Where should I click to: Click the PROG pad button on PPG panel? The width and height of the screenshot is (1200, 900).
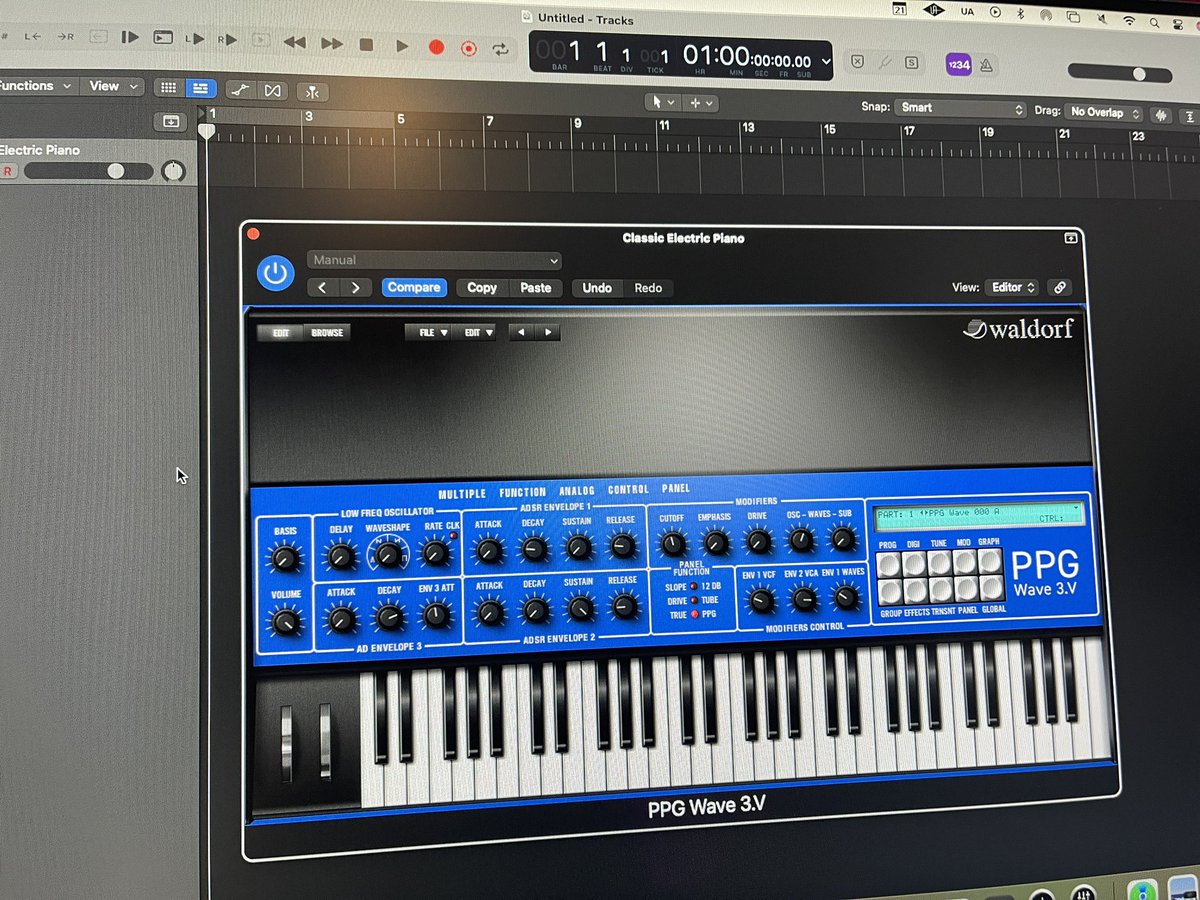click(887, 564)
